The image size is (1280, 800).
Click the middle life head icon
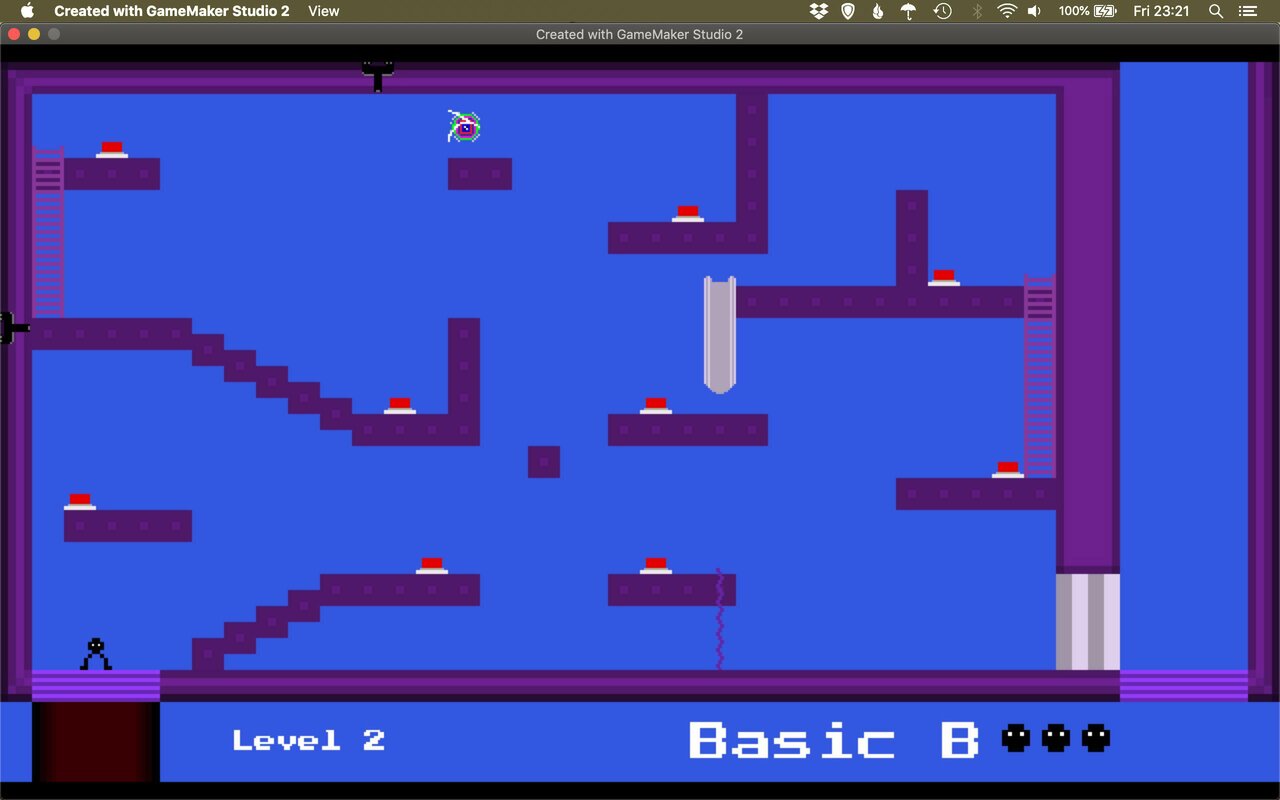(x=1056, y=739)
